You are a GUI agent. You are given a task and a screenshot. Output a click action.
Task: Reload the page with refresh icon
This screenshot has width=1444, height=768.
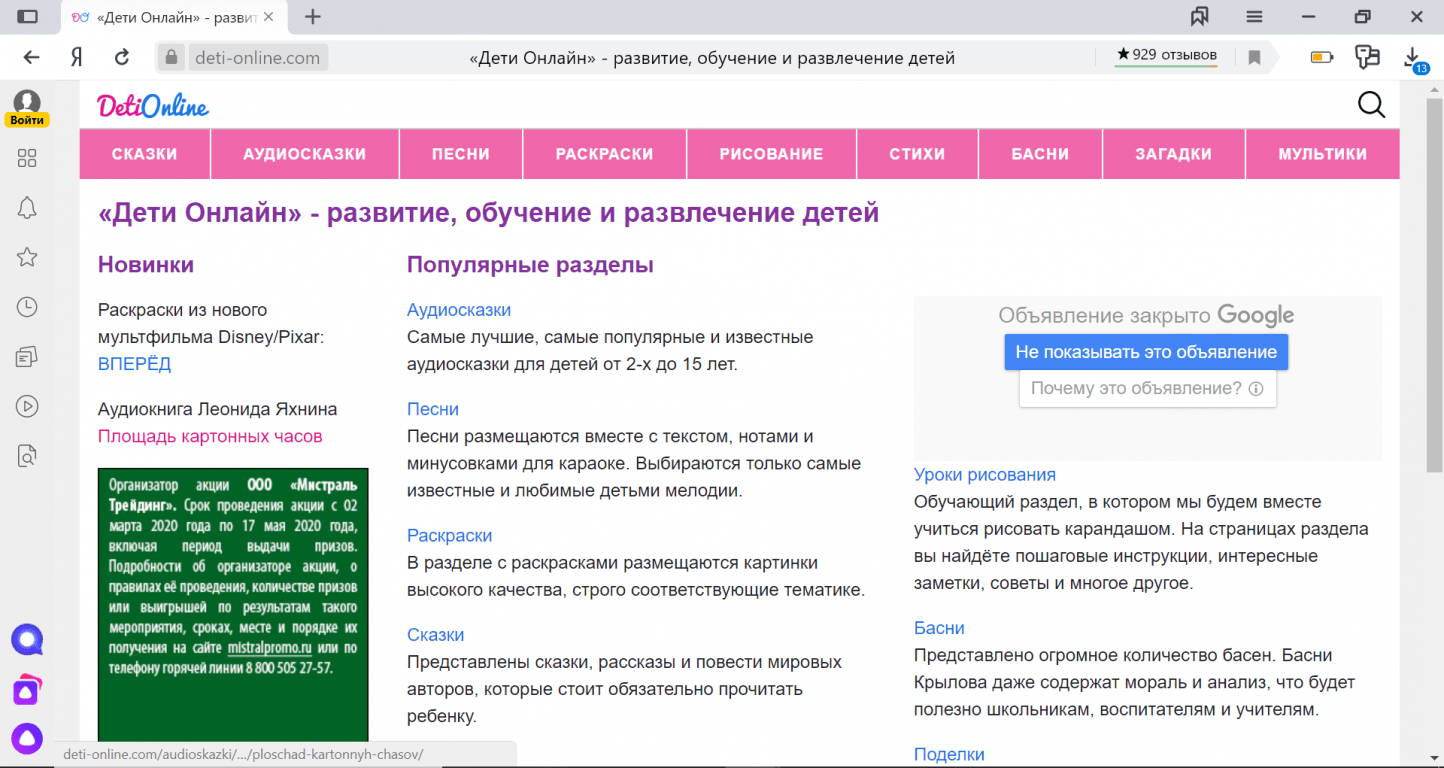(x=122, y=57)
